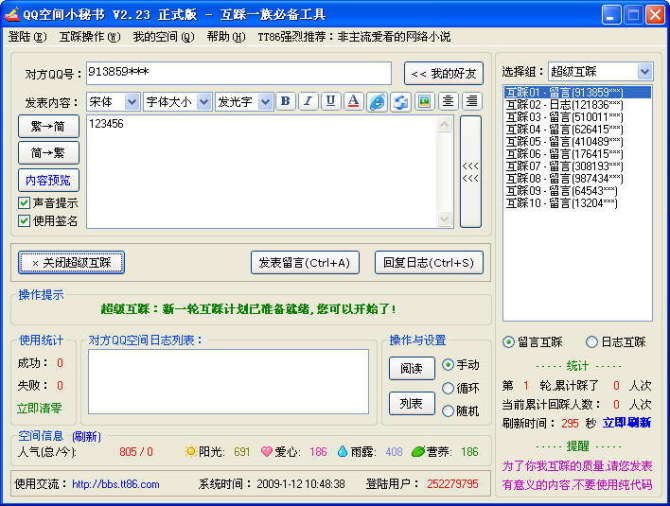Click the 立即刷新 link
The height and width of the screenshot is (506, 670).
pos(627,423)
